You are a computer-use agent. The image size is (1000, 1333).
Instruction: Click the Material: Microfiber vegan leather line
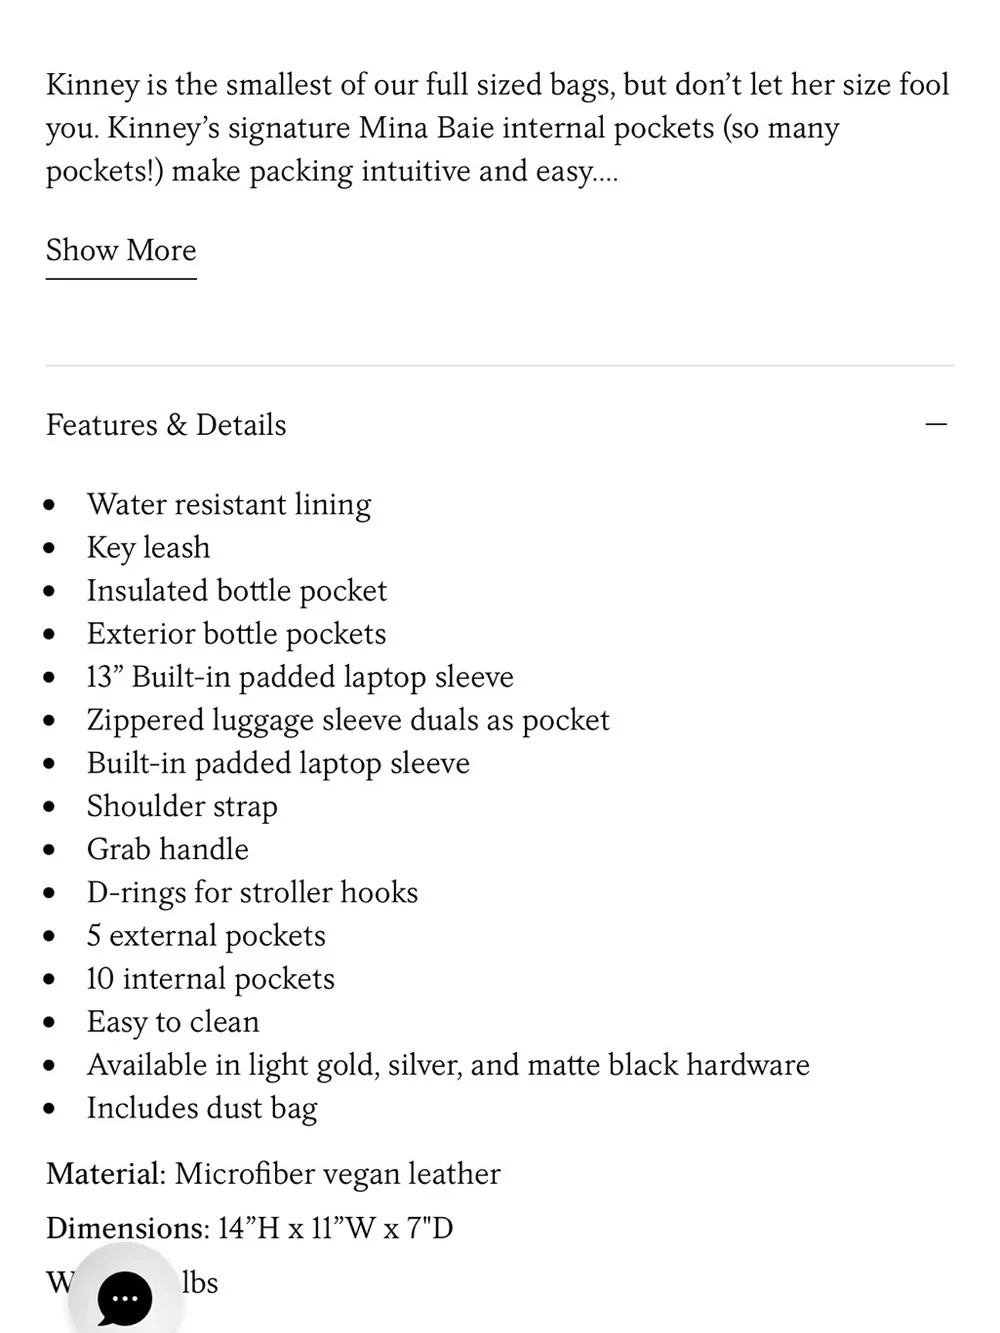tap(273, 1174)
